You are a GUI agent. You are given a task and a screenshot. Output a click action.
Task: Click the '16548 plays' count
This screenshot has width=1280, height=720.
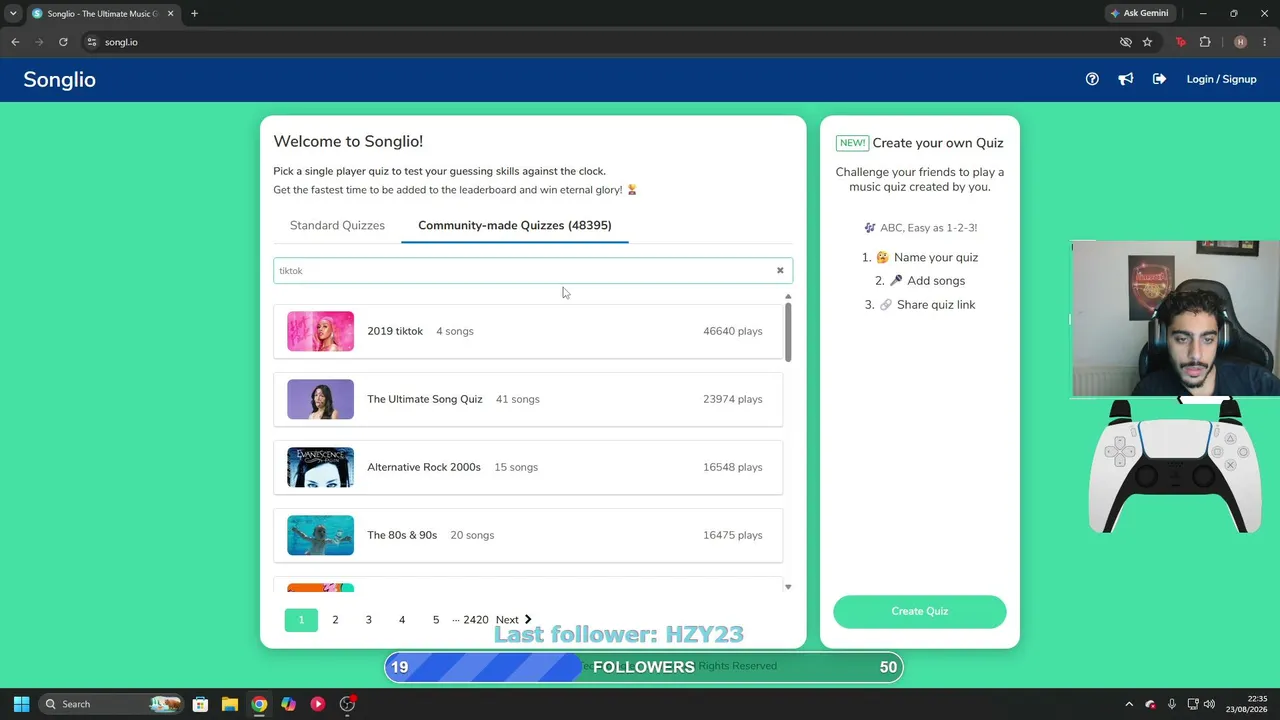pyautogui.click(x=733, y=467)
